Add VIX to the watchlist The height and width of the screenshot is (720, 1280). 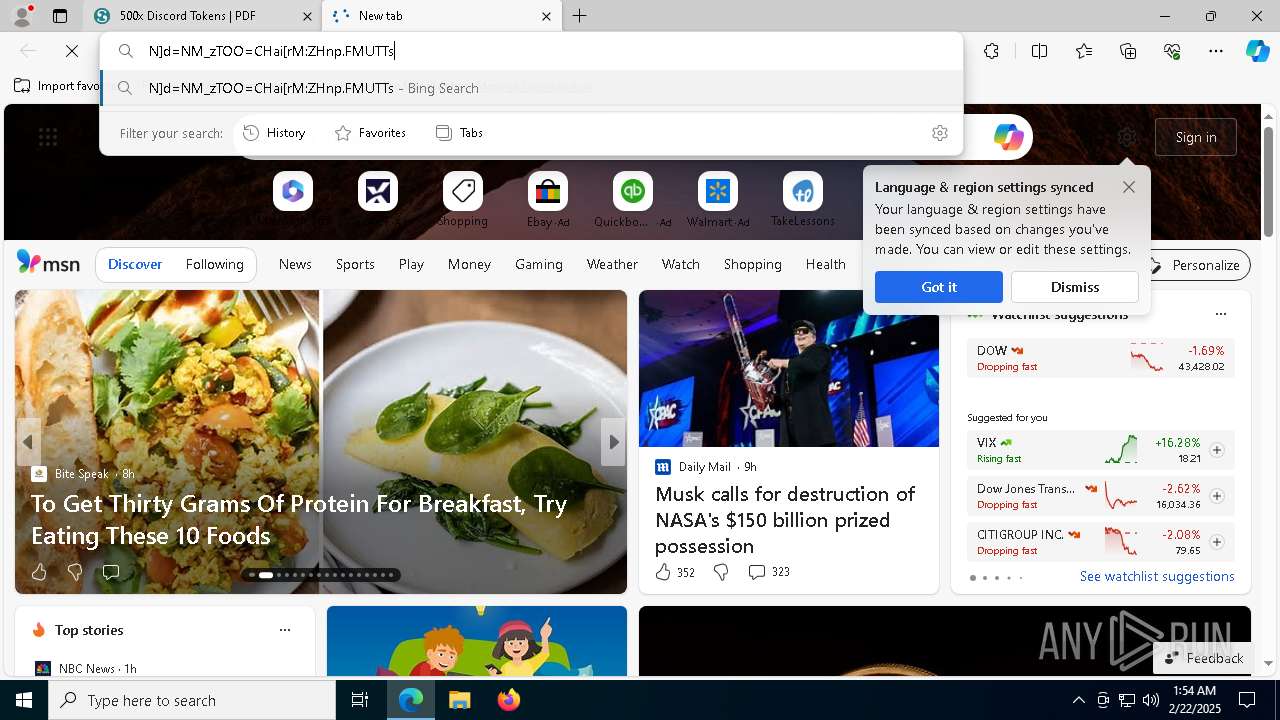point(1216,450)
